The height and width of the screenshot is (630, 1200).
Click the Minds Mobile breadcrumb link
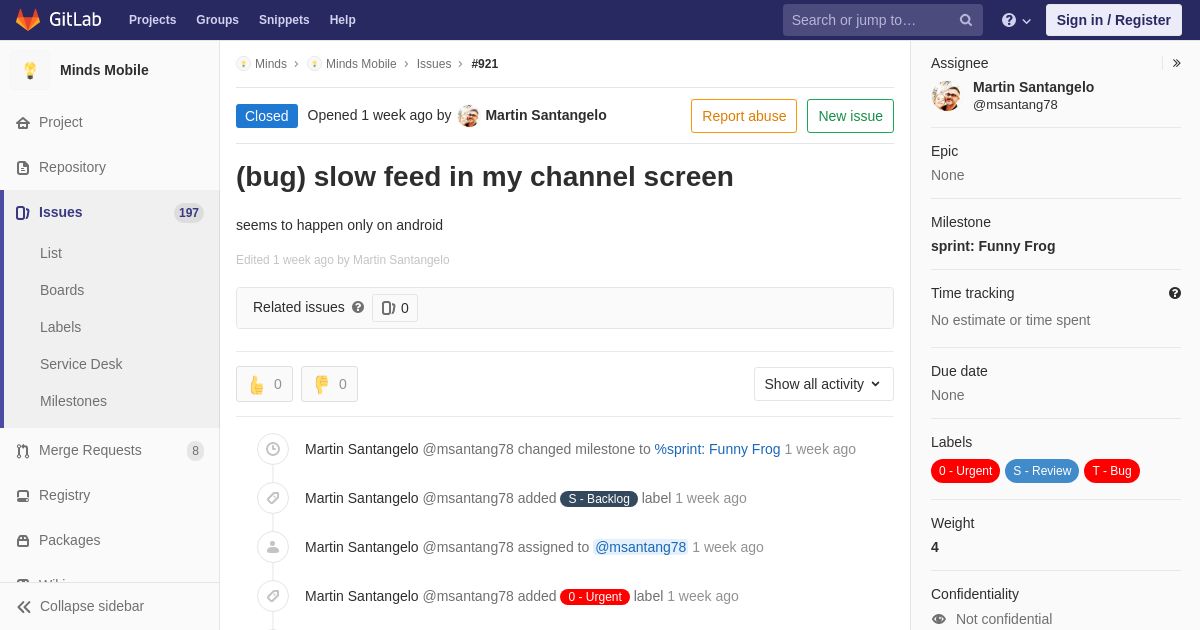pyautogui.click(x=361, y=64)
